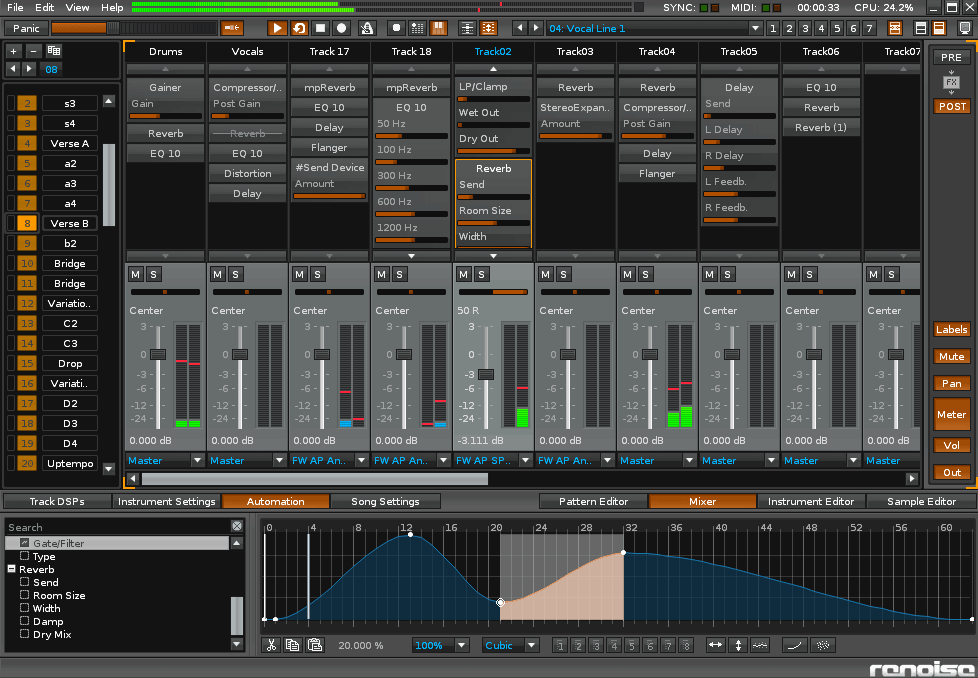The width and height of the screenshot is (978, 678).
Task: Mute the Drums track
Action: click(x=135, y=274)
